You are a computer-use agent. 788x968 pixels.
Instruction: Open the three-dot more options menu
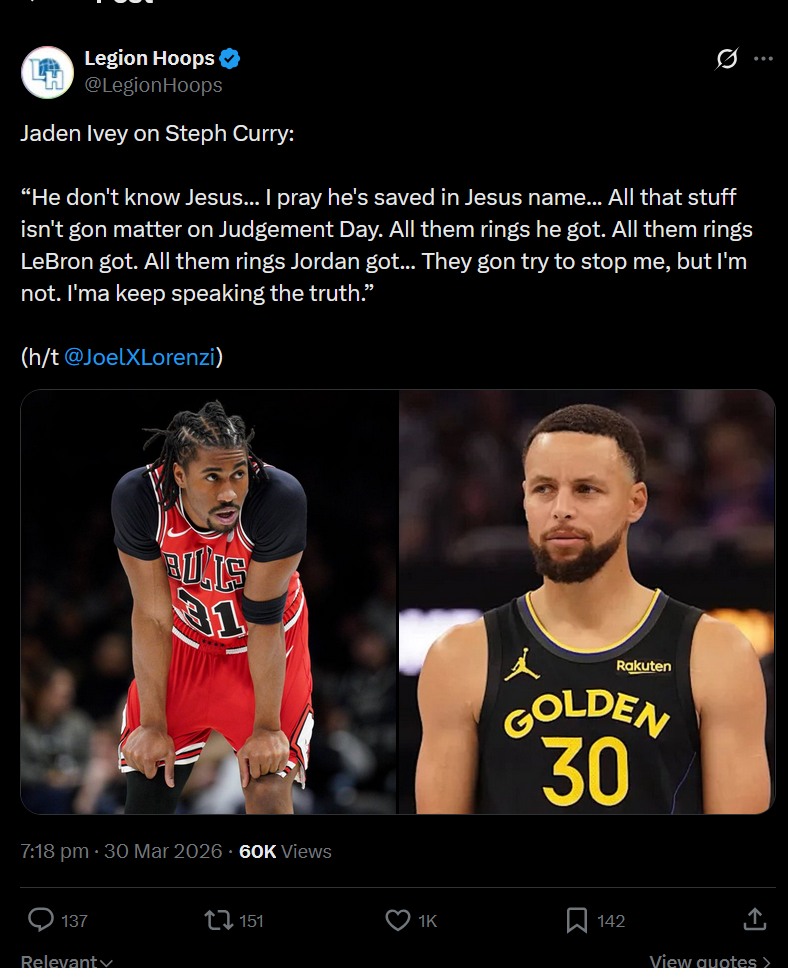pyautogui.click(x=763, y=59)
